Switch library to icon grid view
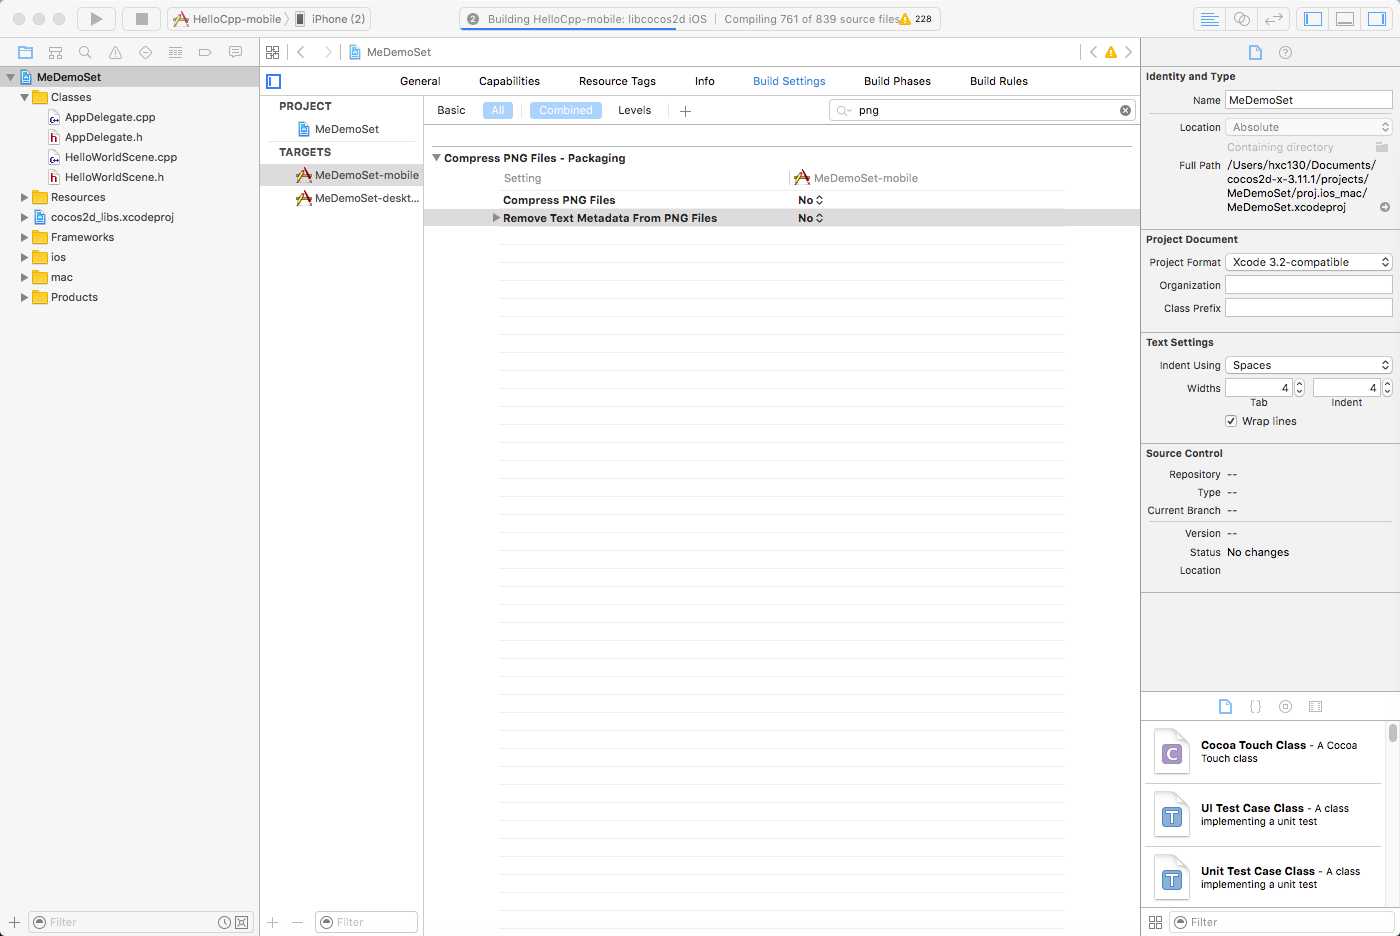This screenshot has width=1400, height=936. [x=1155, y=922]
